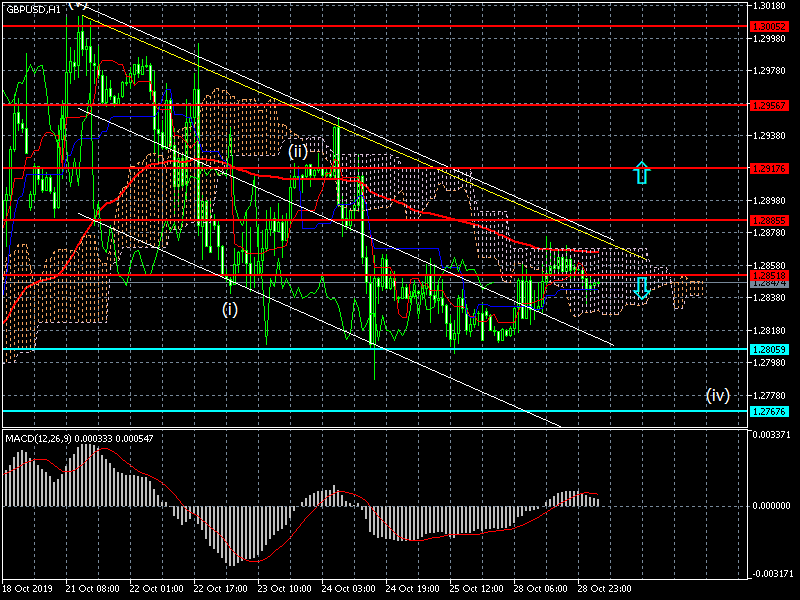Click the 22 Oct 17:00 time label
The height and width of the screenshot is (600, 800).
(x=220, y=588)
